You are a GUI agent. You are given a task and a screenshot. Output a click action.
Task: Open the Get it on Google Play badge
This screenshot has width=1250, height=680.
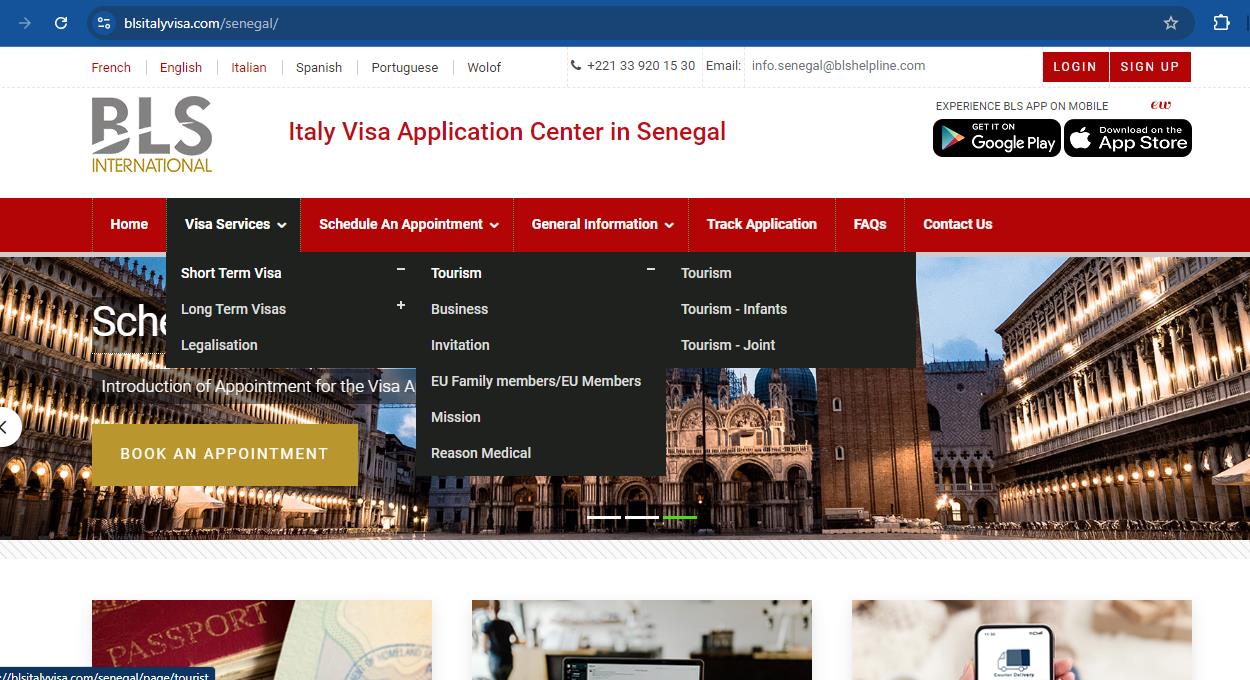coord(996,138)
